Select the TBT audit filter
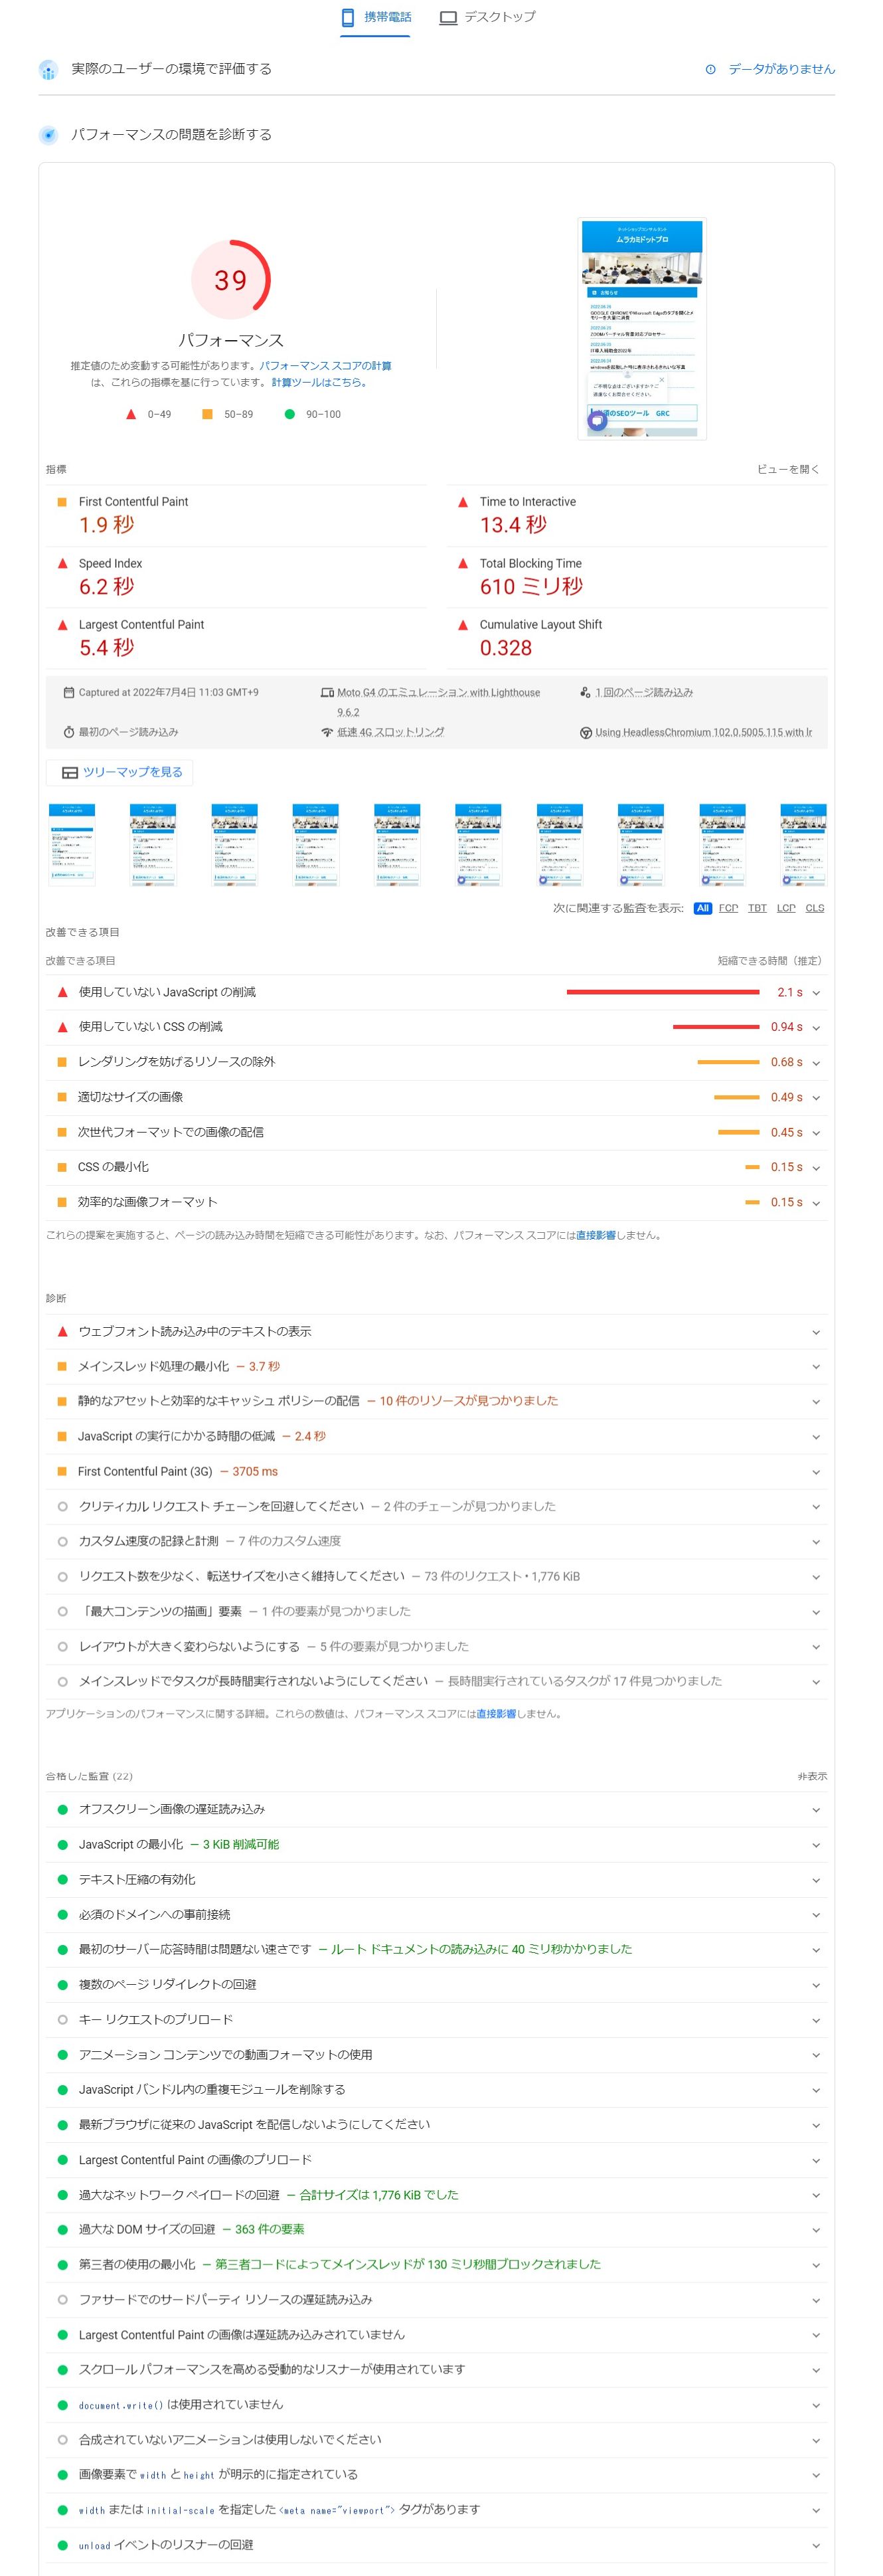 click(x=757, y=908)
